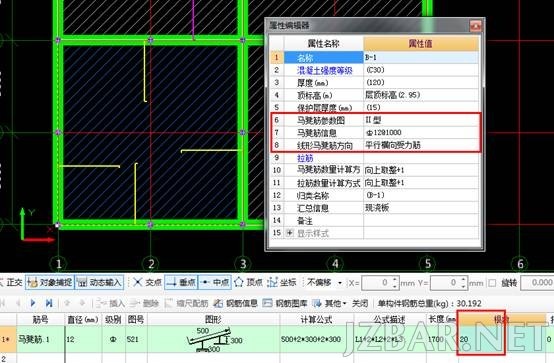Toggle 动态输入 dynamic input button

pyautogui.click(x=99, y=282)
